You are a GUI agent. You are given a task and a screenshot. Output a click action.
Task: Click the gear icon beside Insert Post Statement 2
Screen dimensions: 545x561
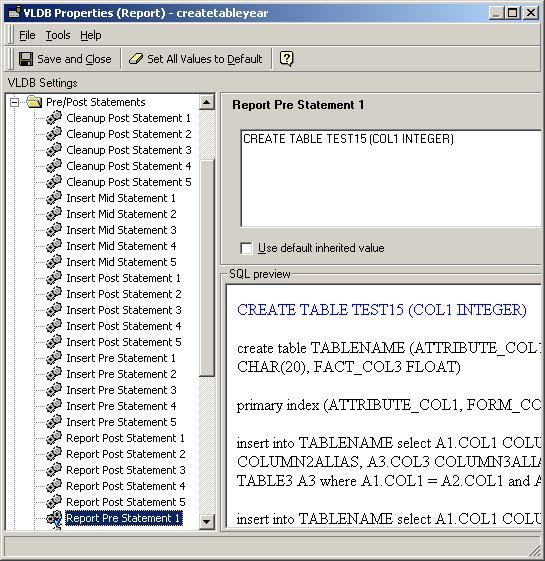coord(54,294)
